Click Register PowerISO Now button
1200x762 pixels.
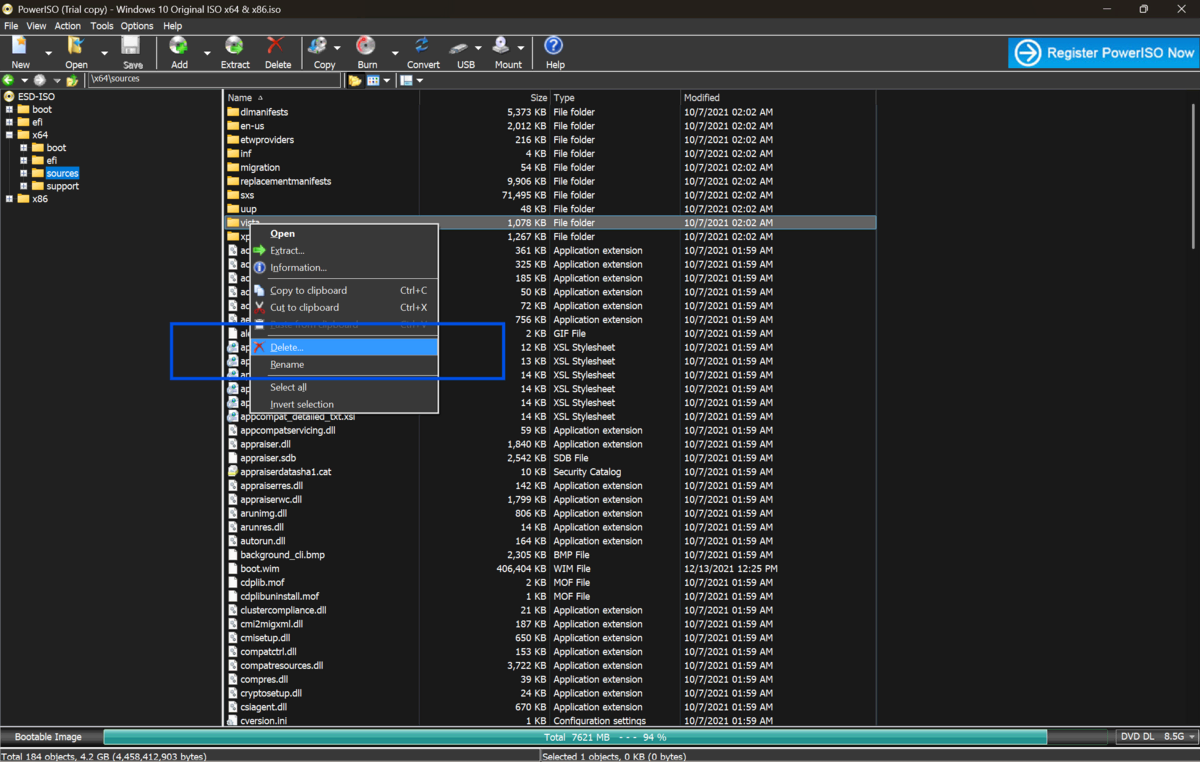coord(1103,53)
